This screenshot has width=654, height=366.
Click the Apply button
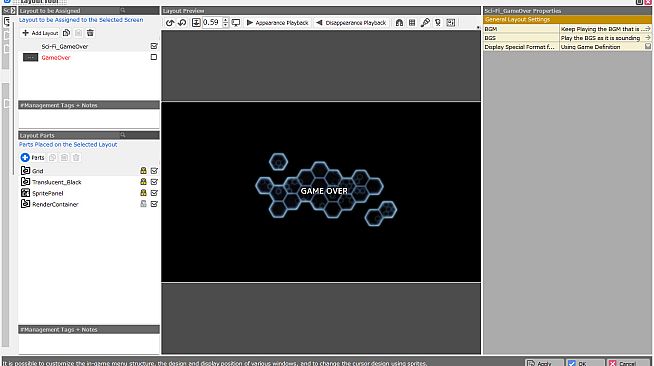click(x=544, y=363)
